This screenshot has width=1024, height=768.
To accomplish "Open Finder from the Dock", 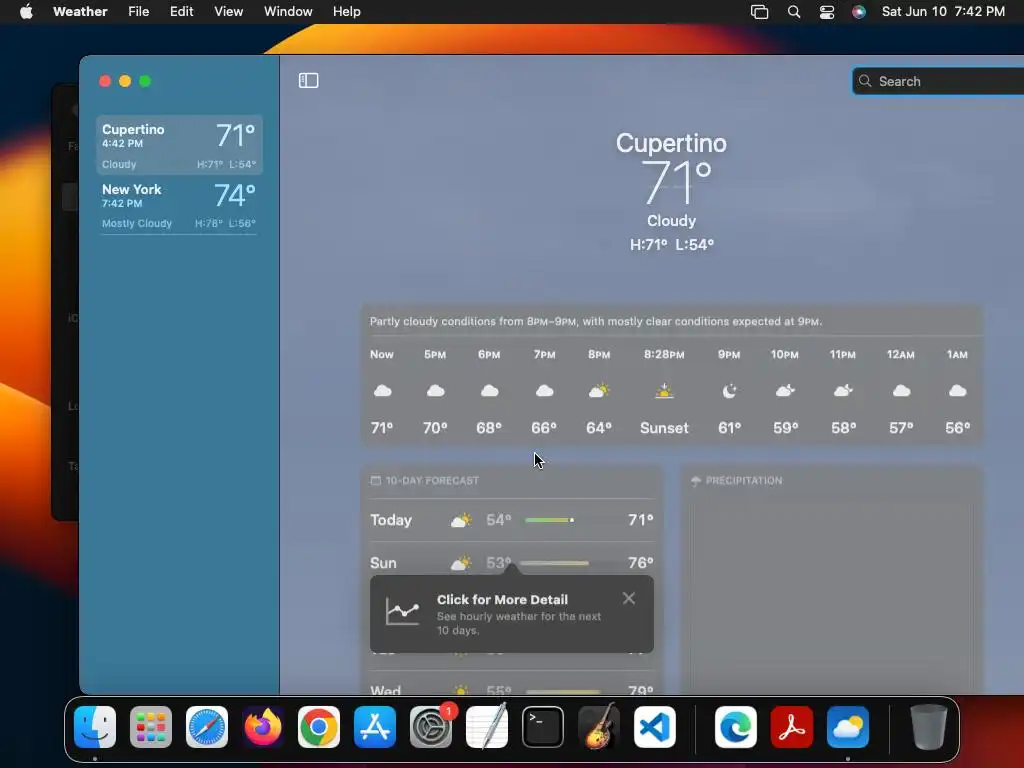I will (x=95, y=727).
